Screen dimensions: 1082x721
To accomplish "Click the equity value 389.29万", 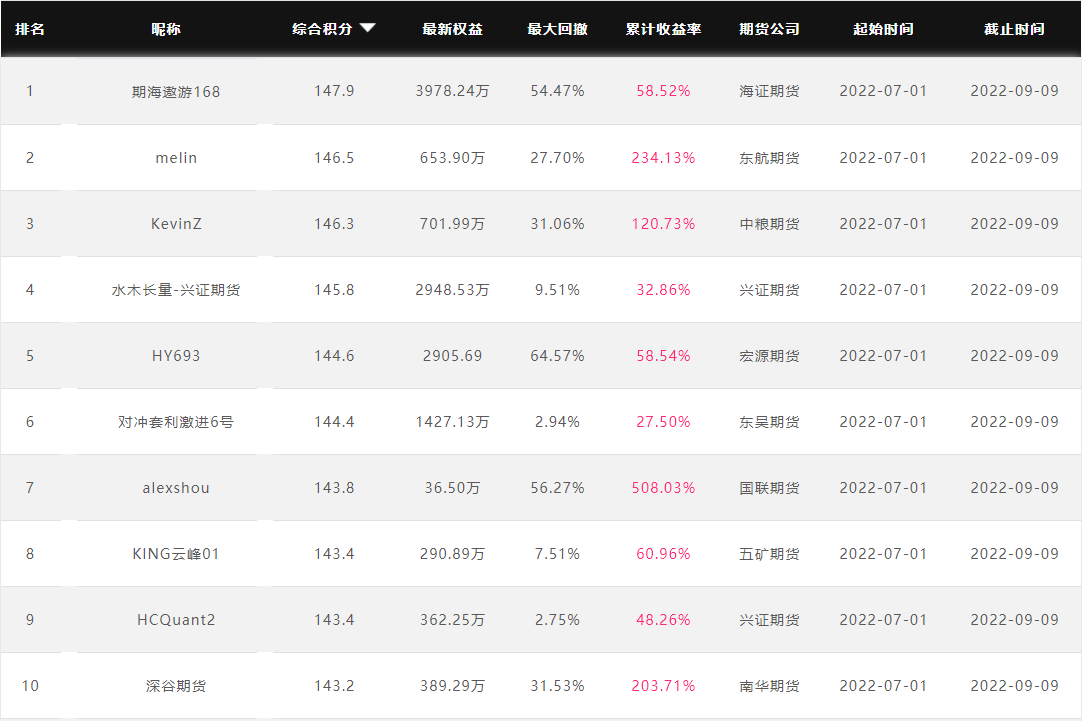I will pyautogui.click(x=452, y=687).
